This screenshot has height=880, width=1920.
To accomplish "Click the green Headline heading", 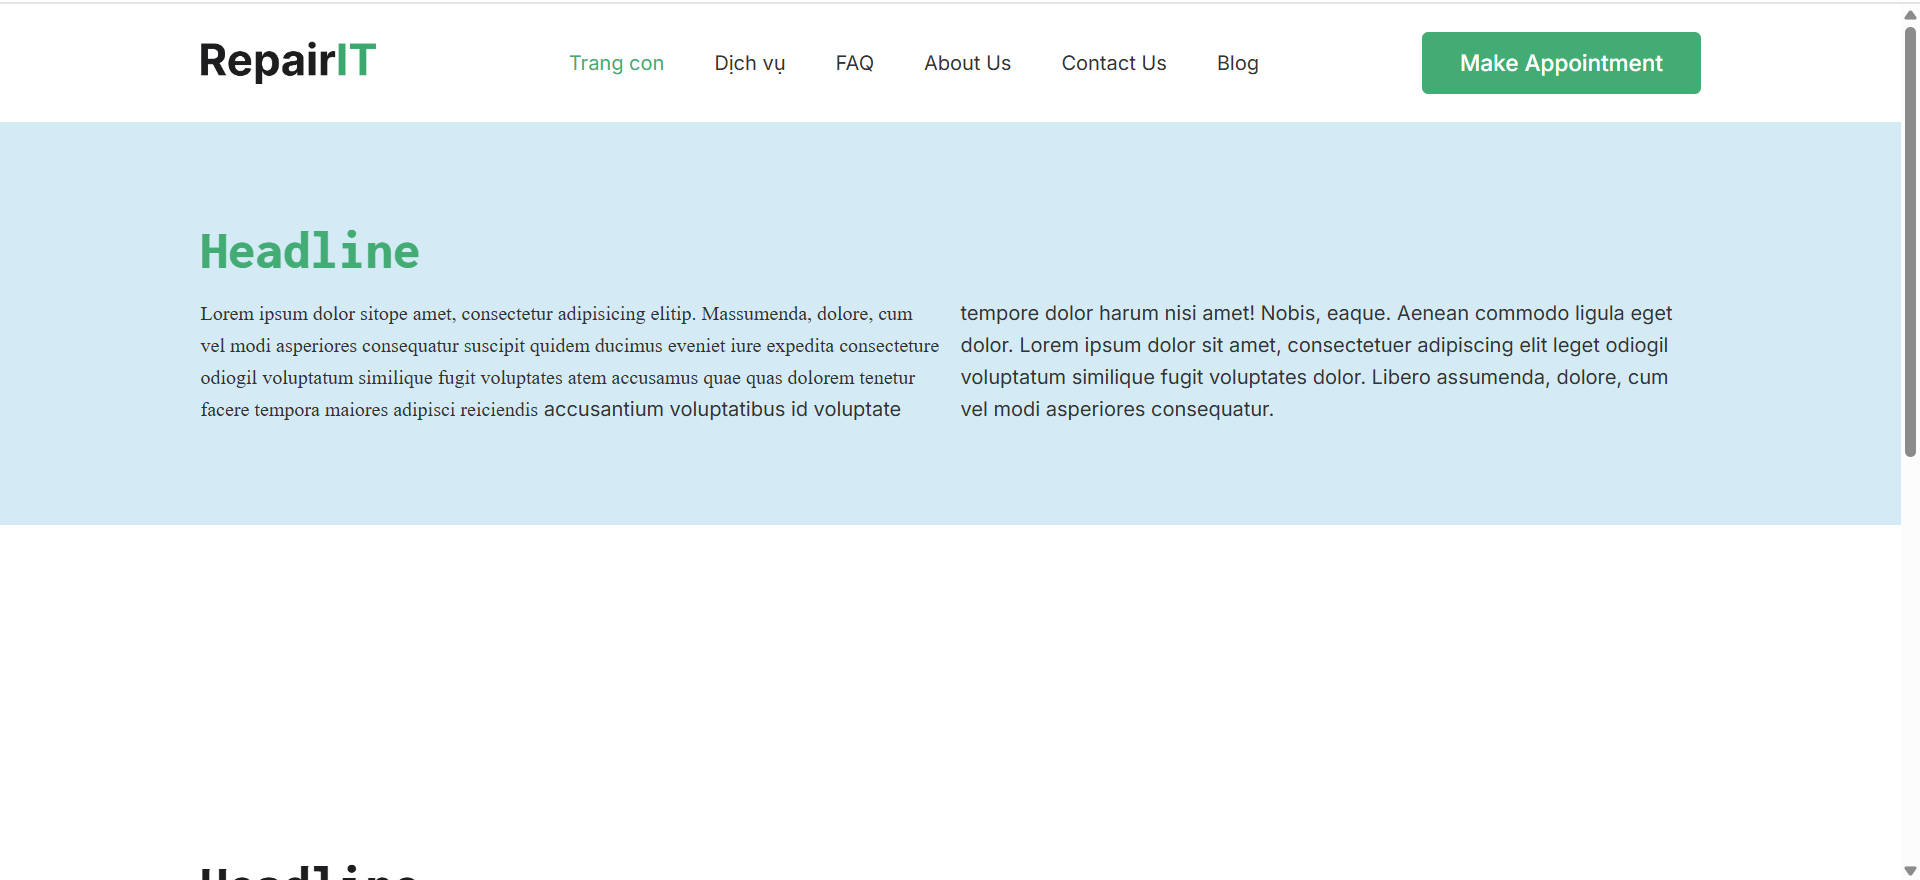I will 309,251.
